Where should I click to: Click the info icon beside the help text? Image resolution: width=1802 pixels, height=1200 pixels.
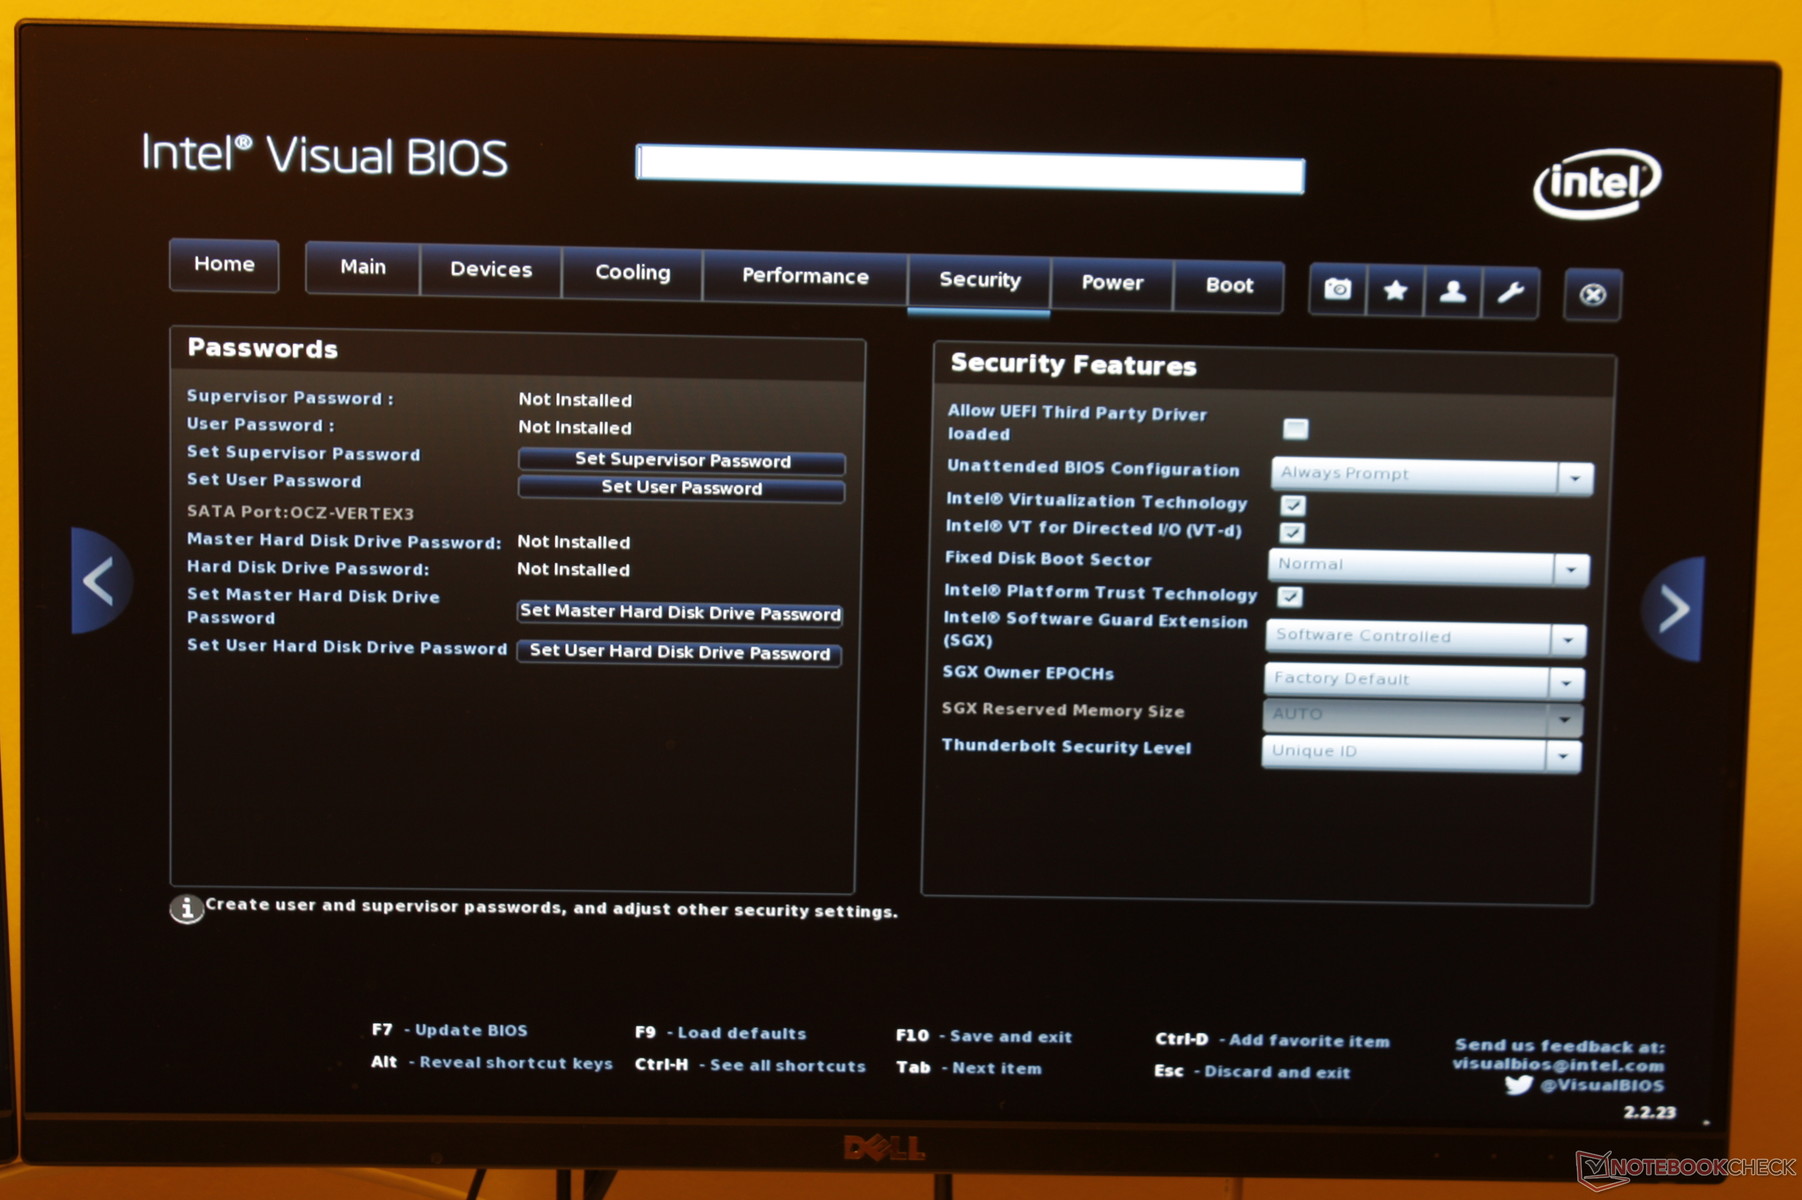(186, 908)
